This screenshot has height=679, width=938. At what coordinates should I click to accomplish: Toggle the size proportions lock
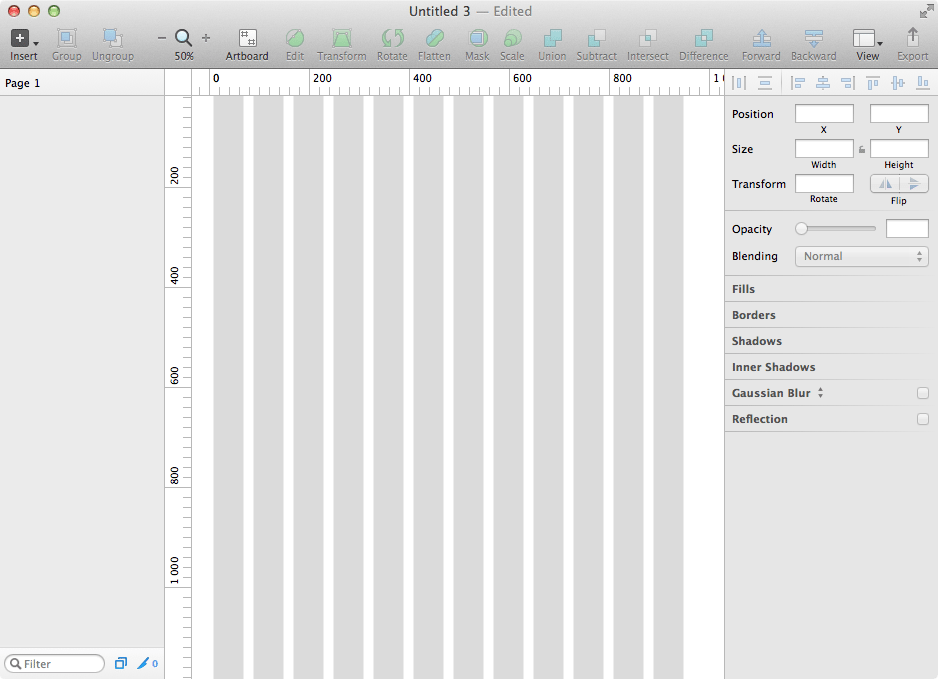862,150
